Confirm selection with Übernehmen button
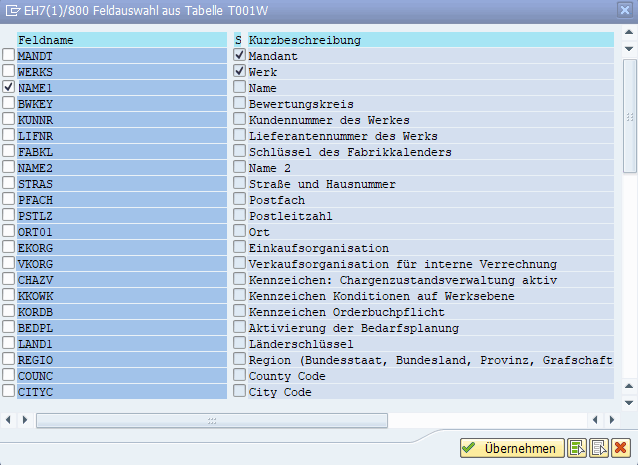 pos(512,448)
